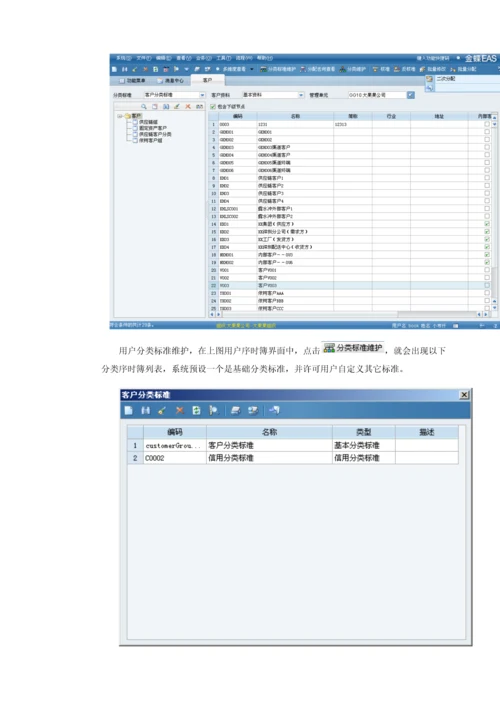Open dropdown arrow after filter icon in toolbar

coord(186,69)
